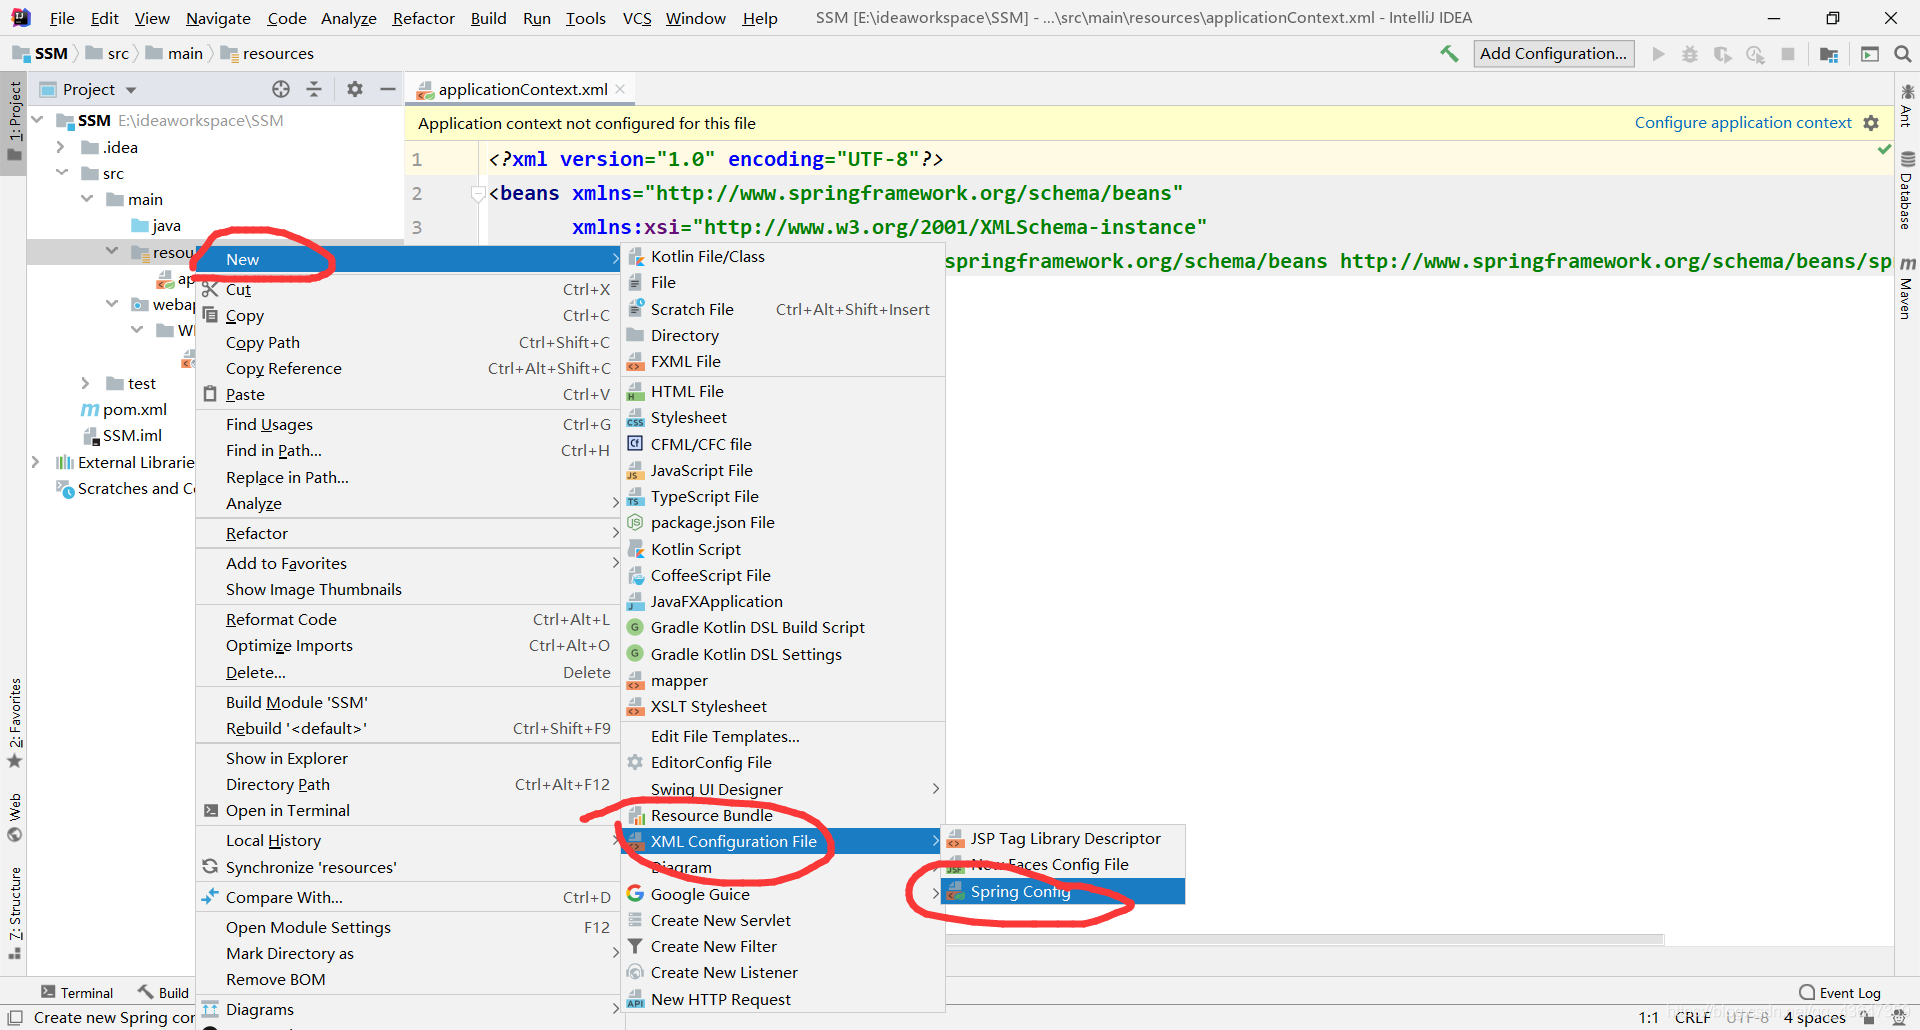1920x1030 pixels.
Task: Choose New HTTP Request
Action: (783, 999)
